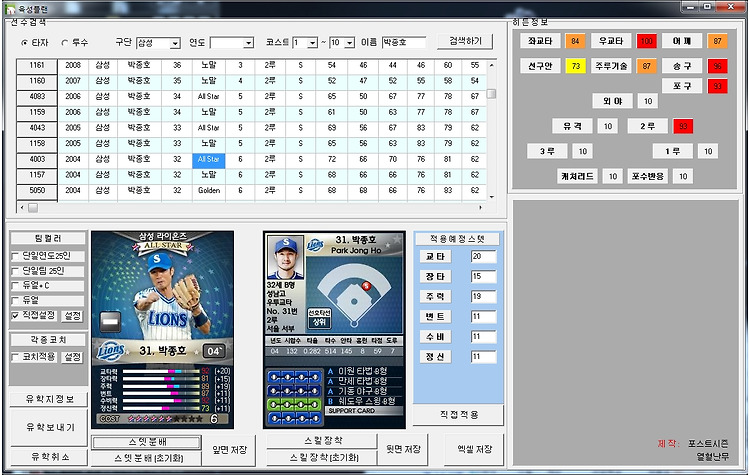This screenshot has height=475, width=750.
Task: Click the Lions logo on the front card
Action: tap(111, 352)
